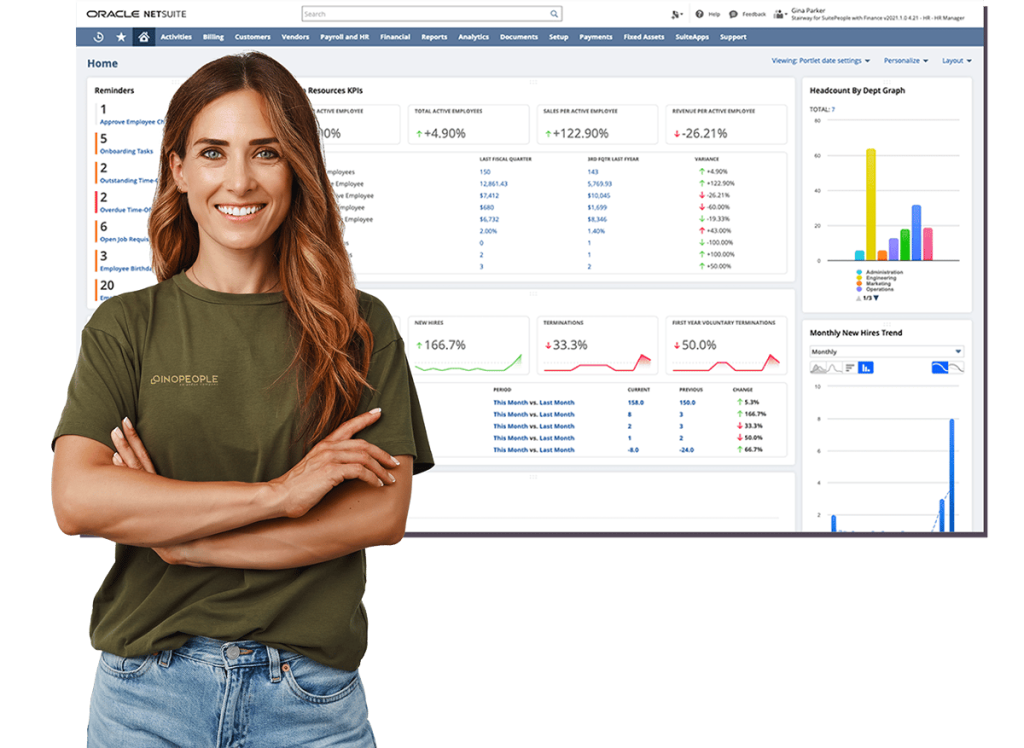Open the Reports menu
The height and width of the screenshot is (748, 1024).
435,36
